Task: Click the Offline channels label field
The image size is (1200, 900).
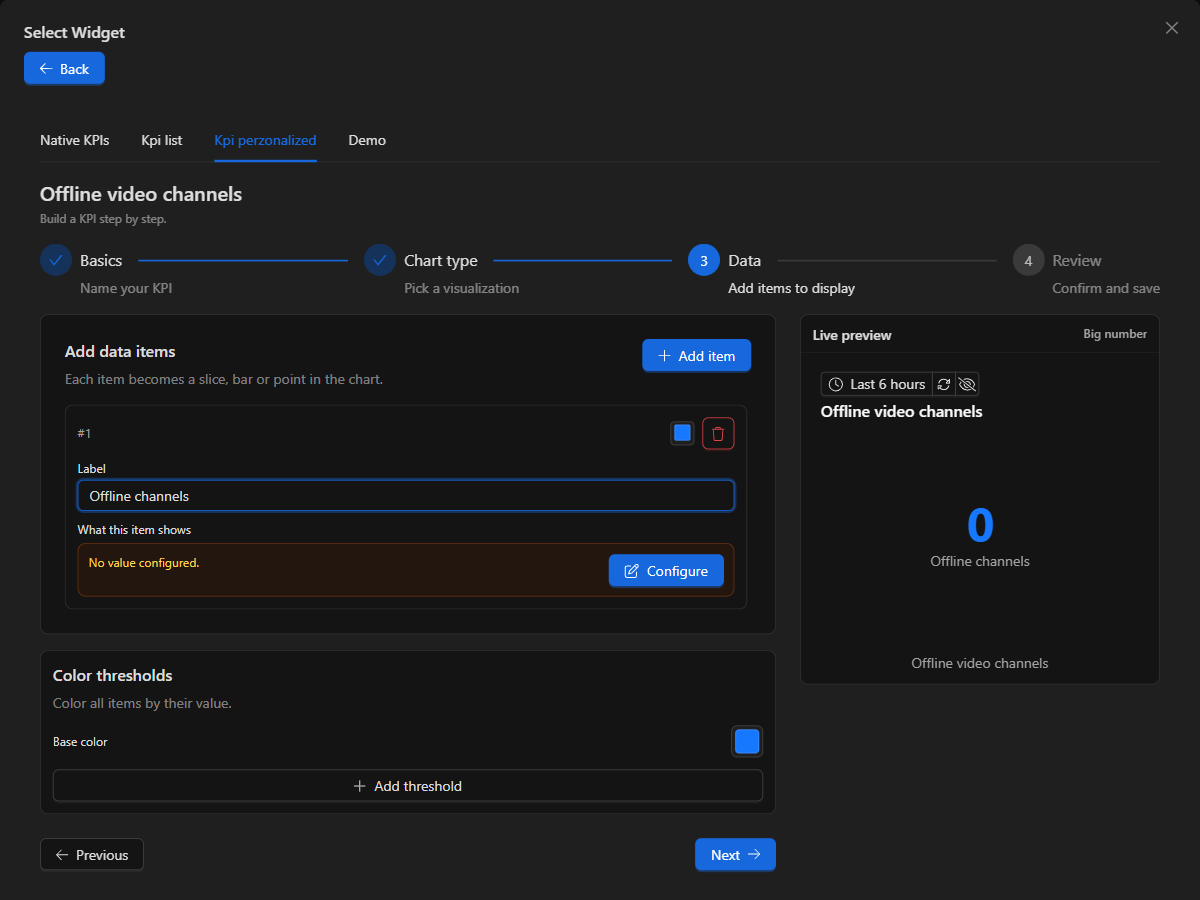Action: [x=406, y=496]
